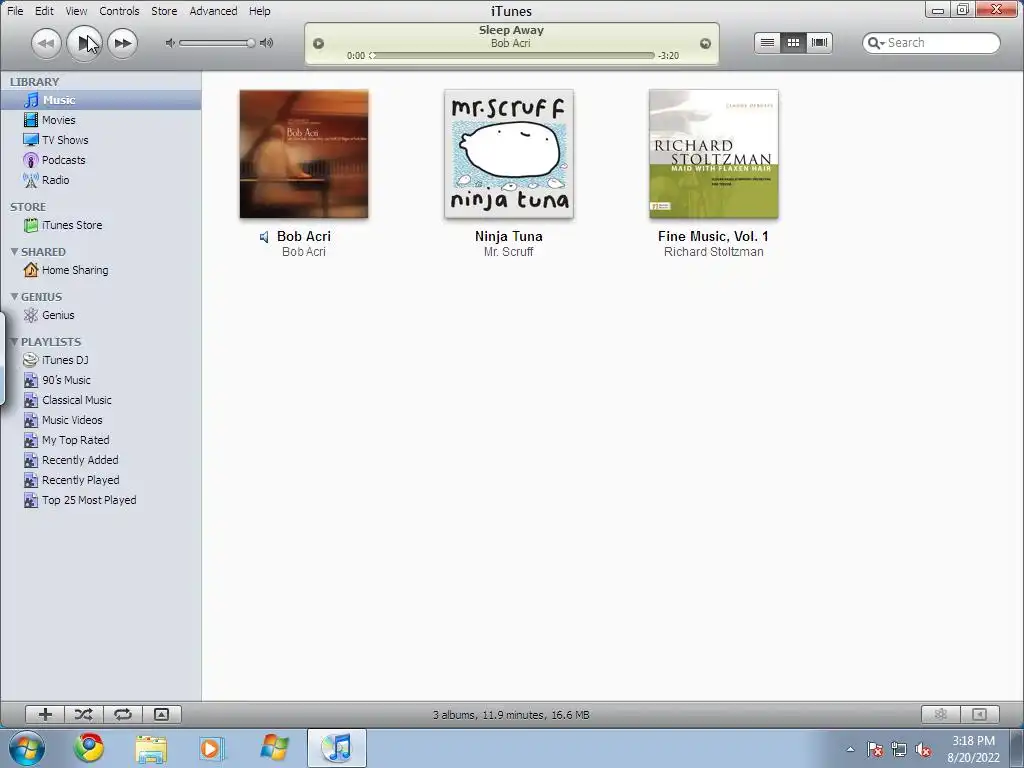
Task: Click the Genius atom button in status bar
Action: coord(940,714)
